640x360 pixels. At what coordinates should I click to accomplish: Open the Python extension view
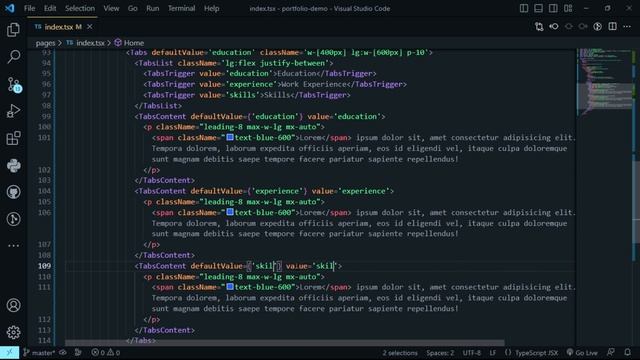(13, 165)
